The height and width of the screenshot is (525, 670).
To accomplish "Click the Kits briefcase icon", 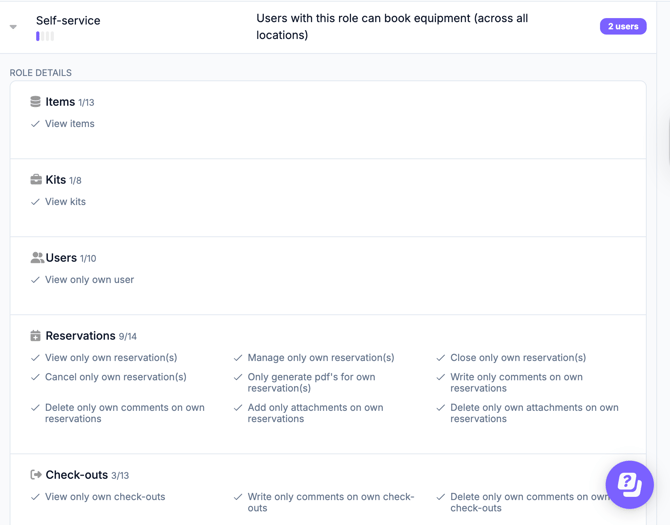I will [36, 180].
